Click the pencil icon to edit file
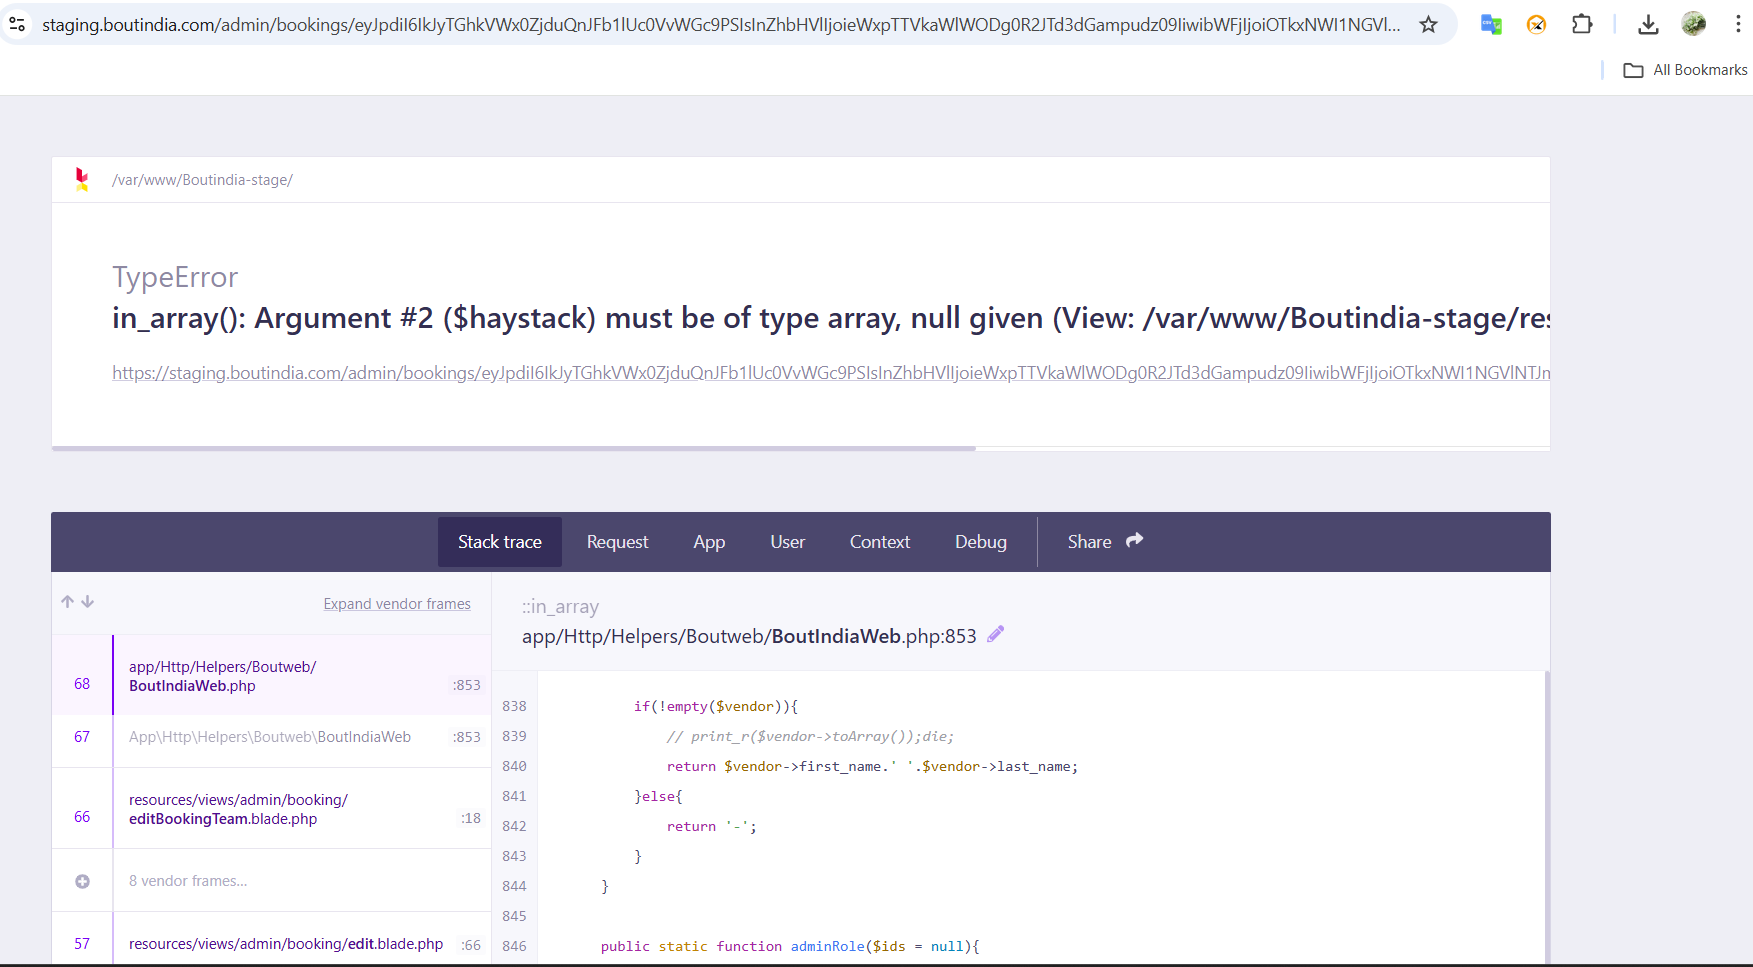 (995, 634)
